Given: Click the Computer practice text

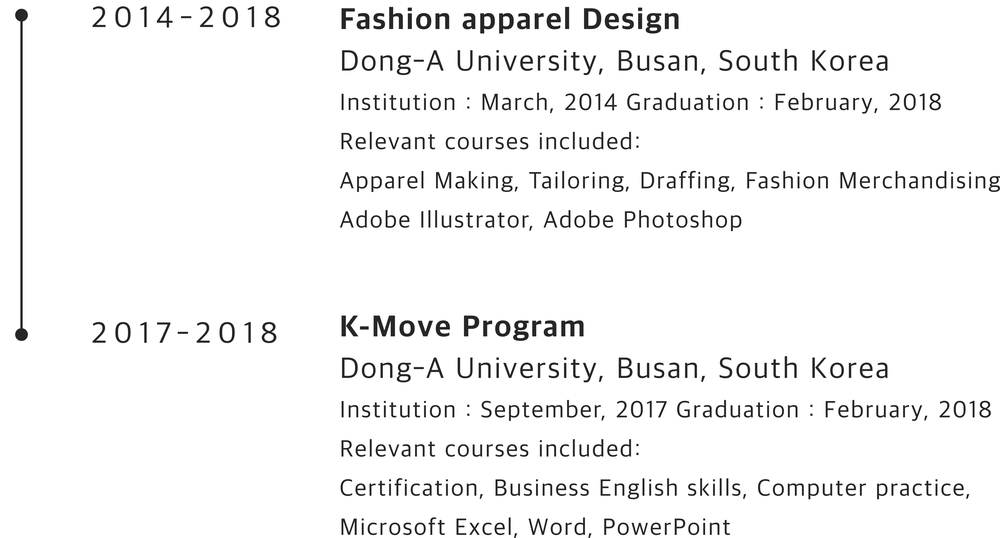Looking at the screenshot, I should 864,488.
